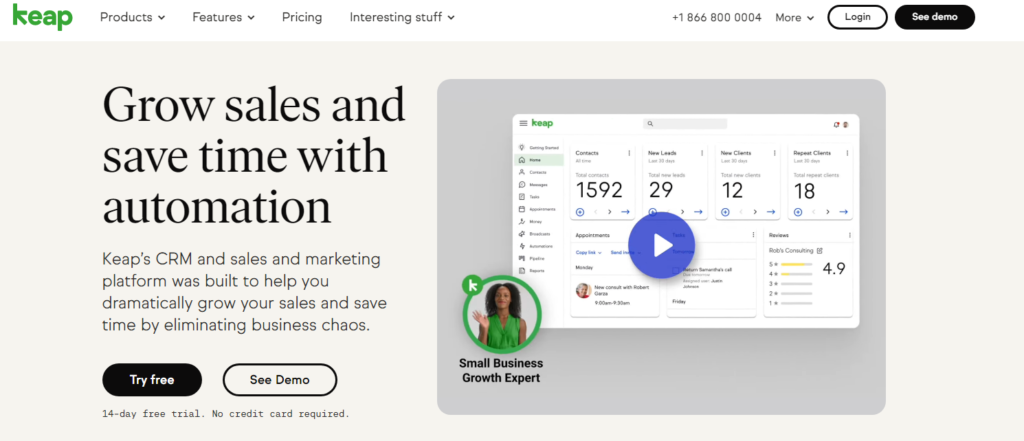Screen dimensions: 1024x441
Task: Select Home in the dashboard sidebar
Action: tap(538, 160)
